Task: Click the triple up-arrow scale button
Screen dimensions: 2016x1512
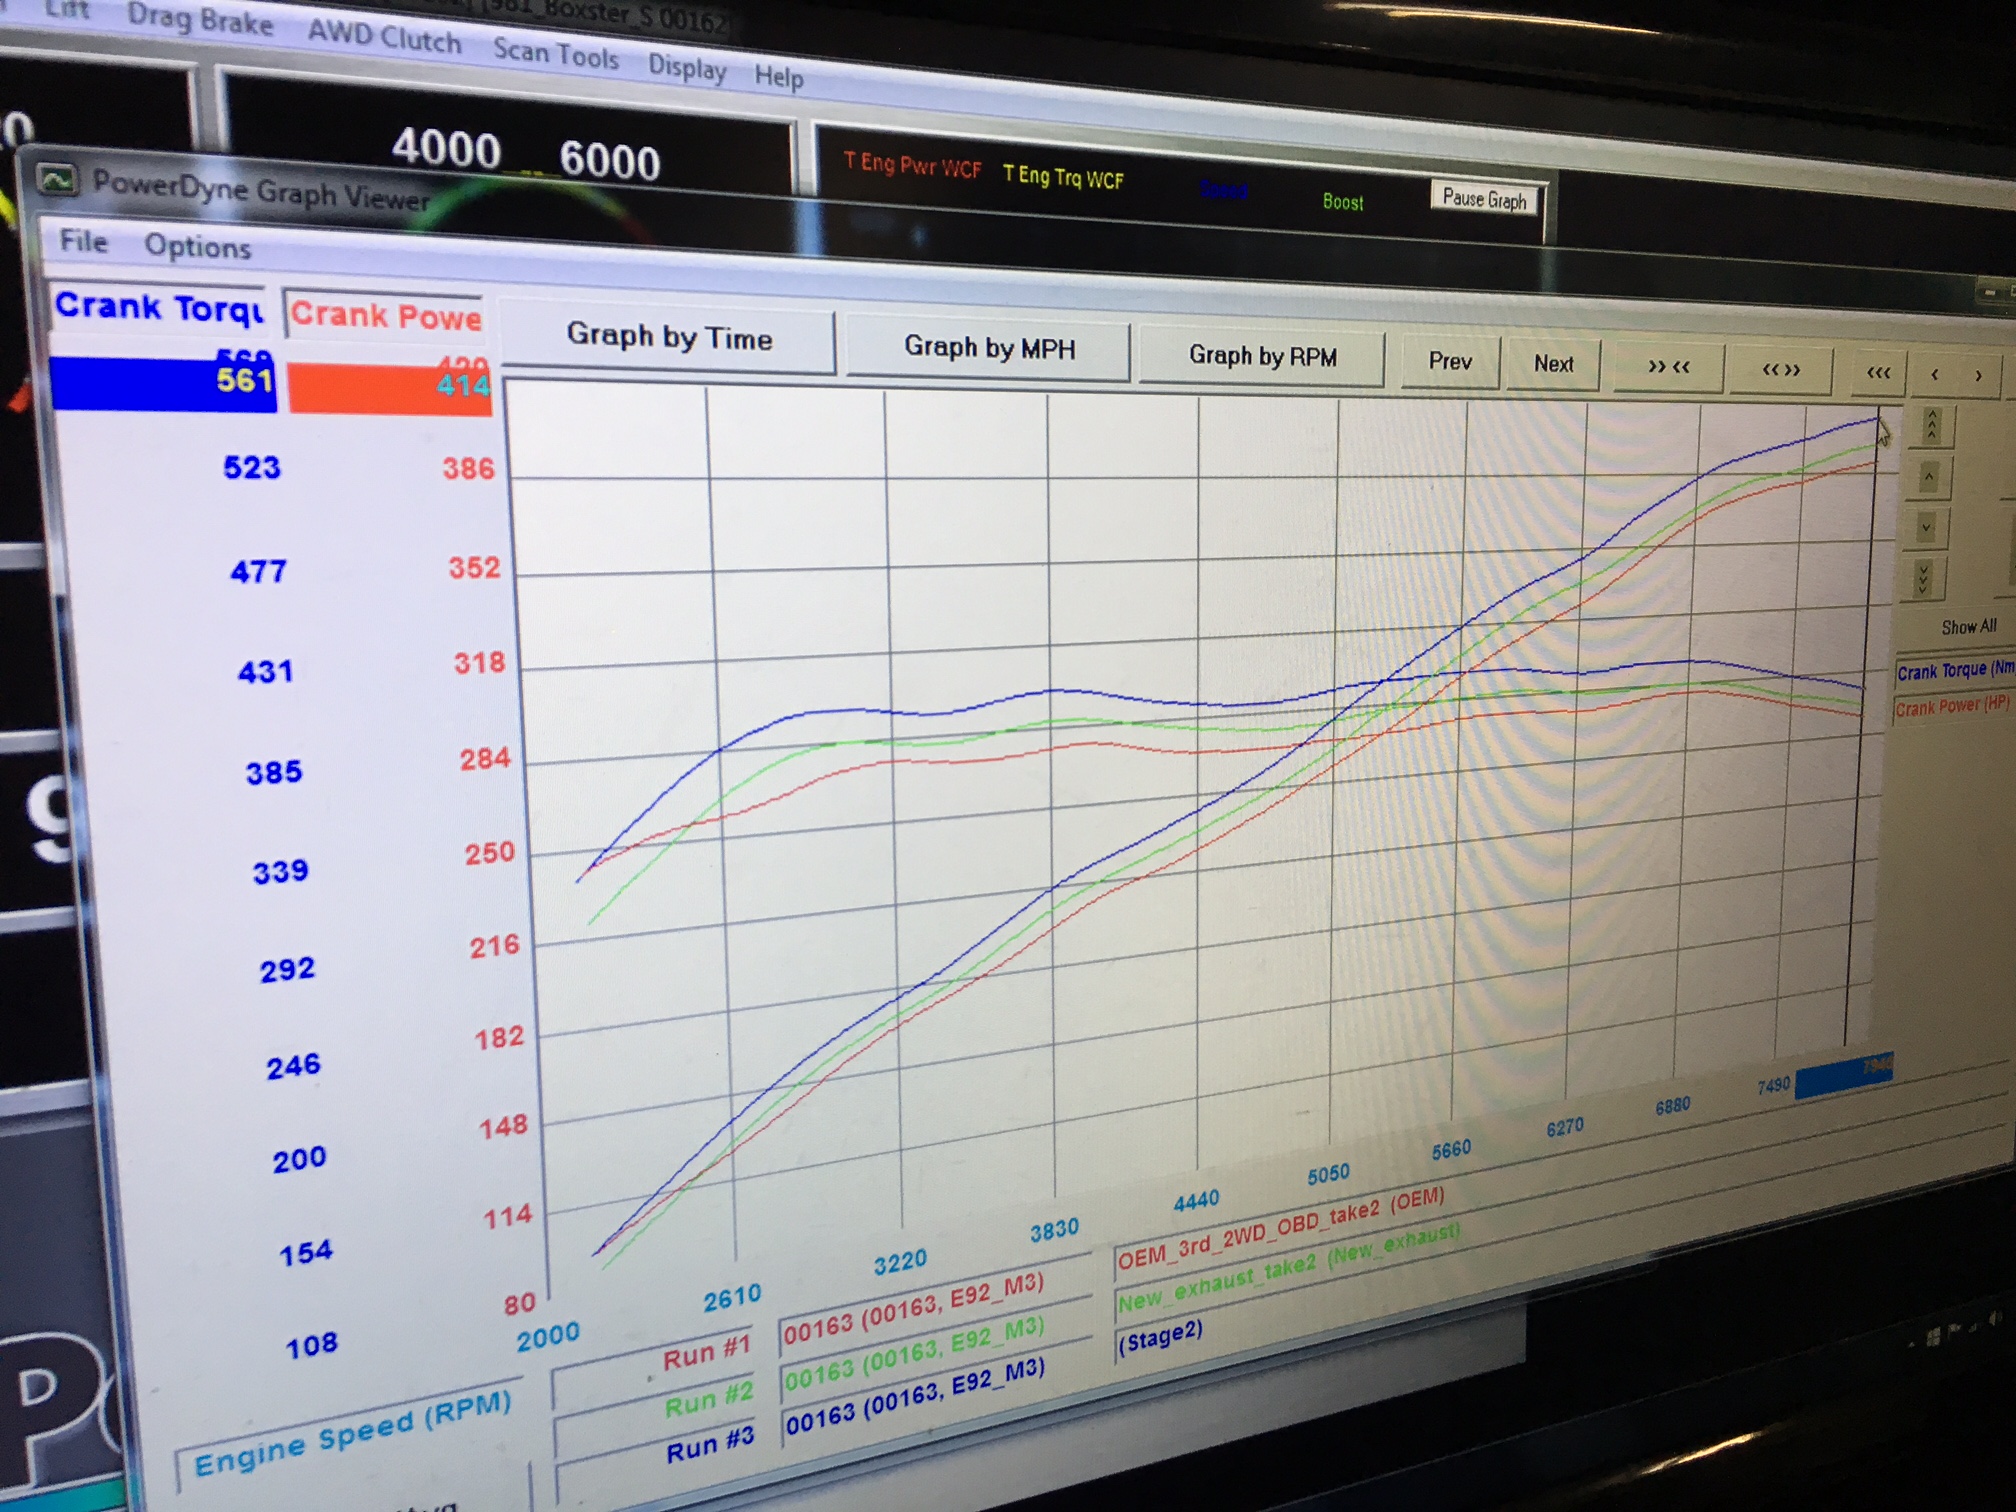Action: coord(1932,427)
